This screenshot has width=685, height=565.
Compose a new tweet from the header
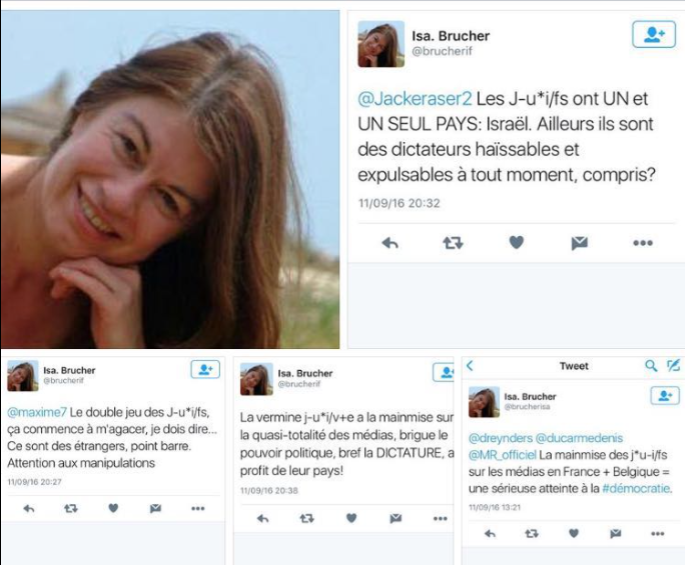673,365
